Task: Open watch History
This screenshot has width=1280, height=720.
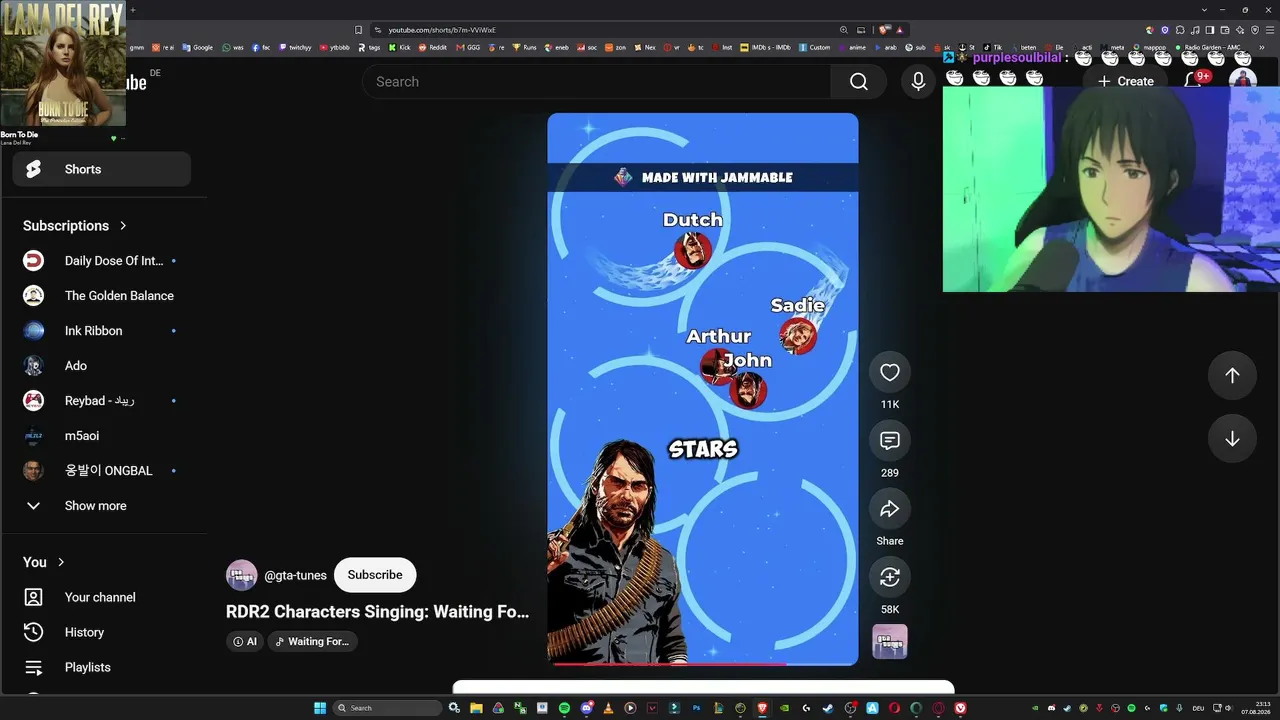Action: pyautogui.click(x=101, y=632)
